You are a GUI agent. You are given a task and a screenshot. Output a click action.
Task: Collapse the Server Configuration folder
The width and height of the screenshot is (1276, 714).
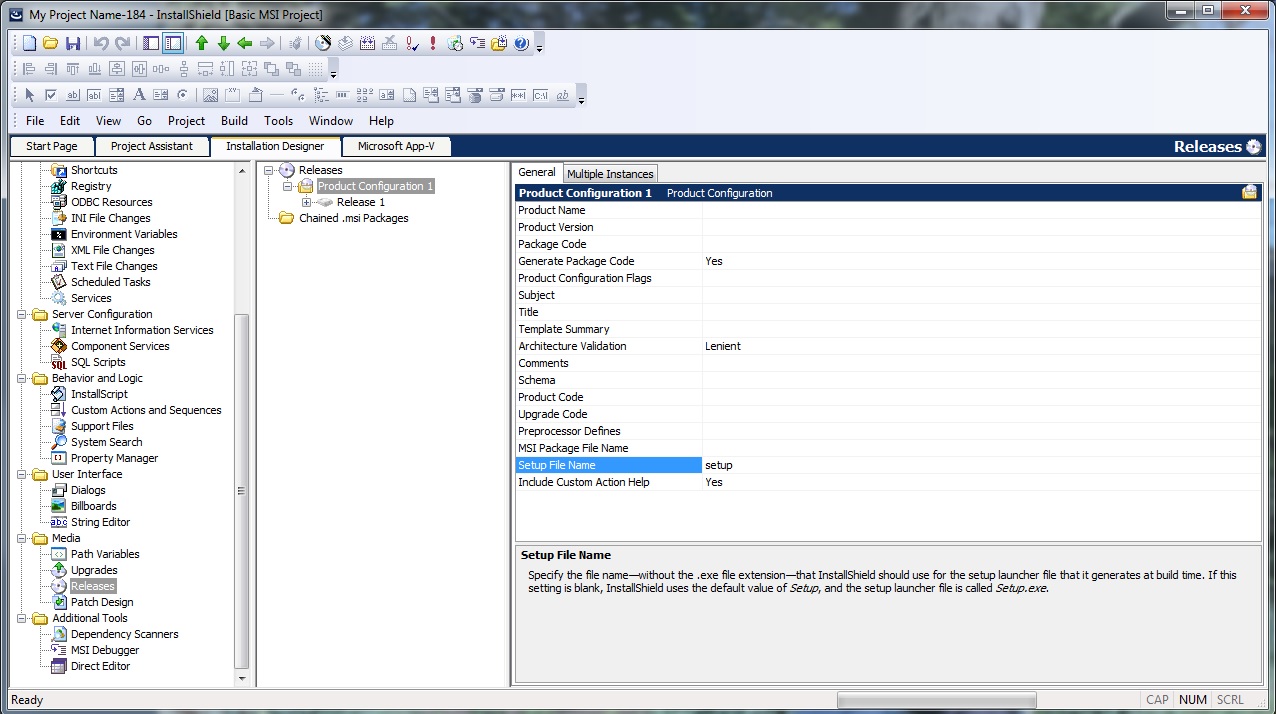(22, 314)
